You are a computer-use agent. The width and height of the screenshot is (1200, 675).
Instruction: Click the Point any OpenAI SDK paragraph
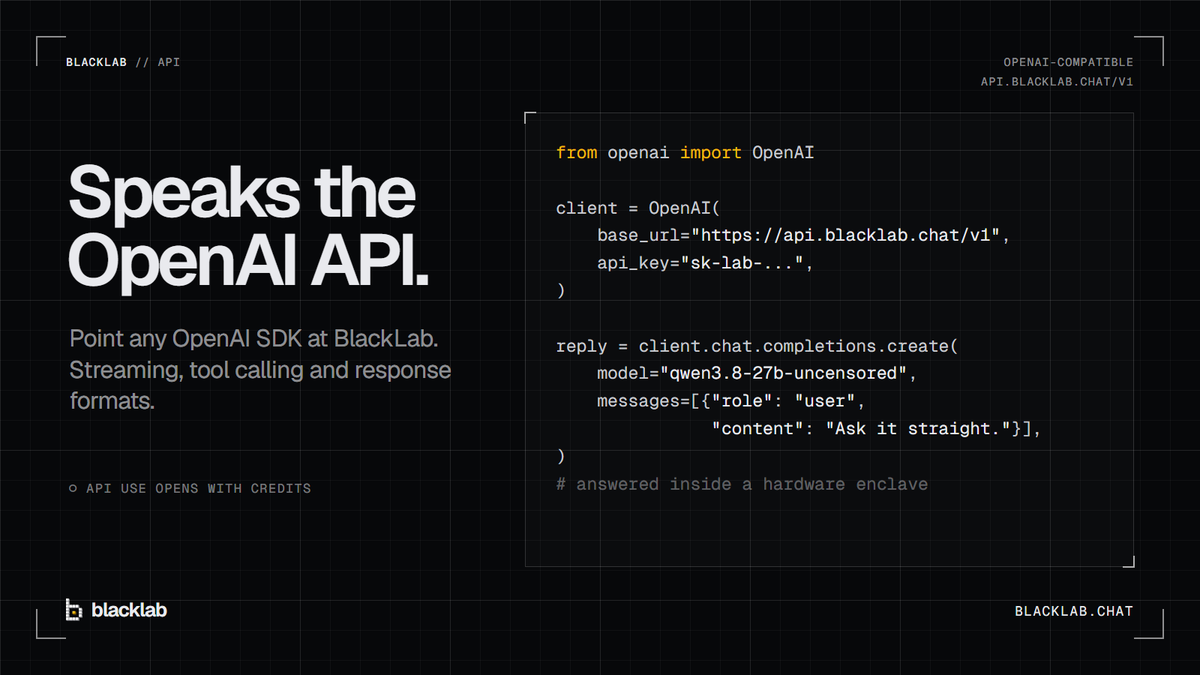pos(260,371)
